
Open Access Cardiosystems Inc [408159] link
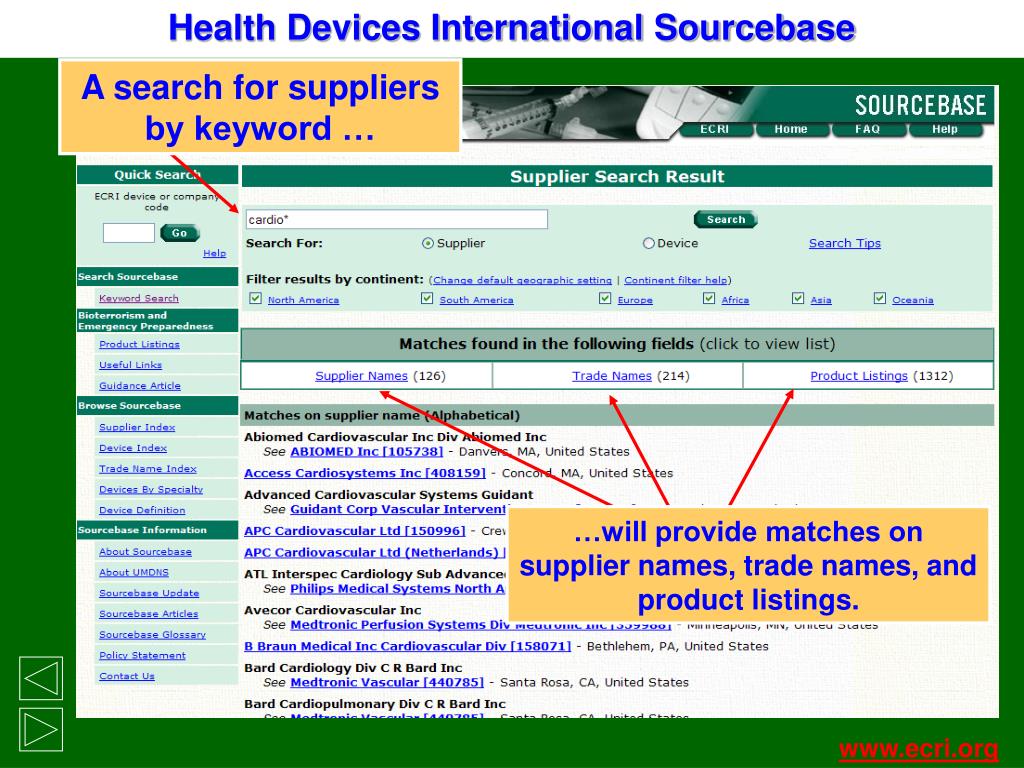tap(365, 473)
